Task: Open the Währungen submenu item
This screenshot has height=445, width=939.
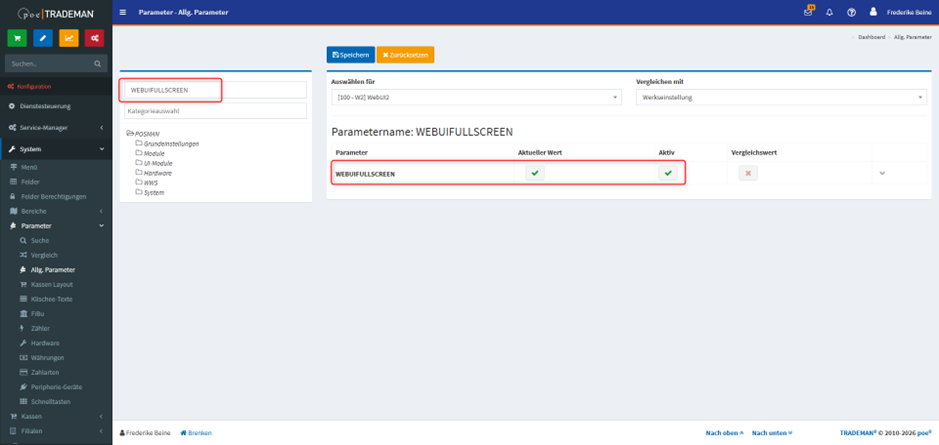Action: pos(56,358)
